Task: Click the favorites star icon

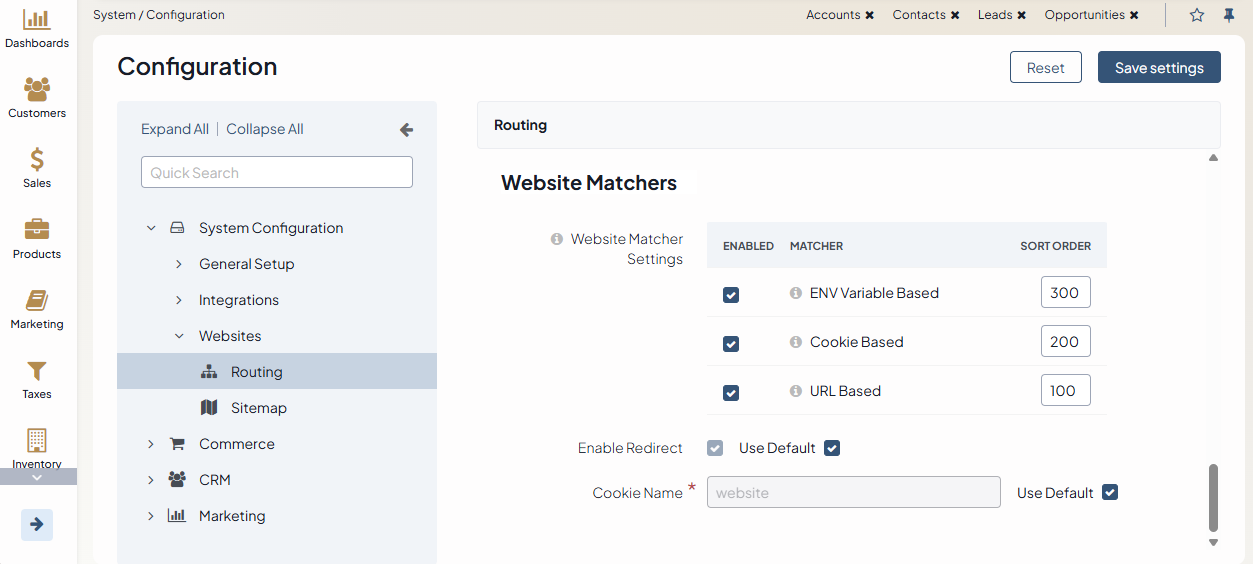Action: tap(1197, 15)
